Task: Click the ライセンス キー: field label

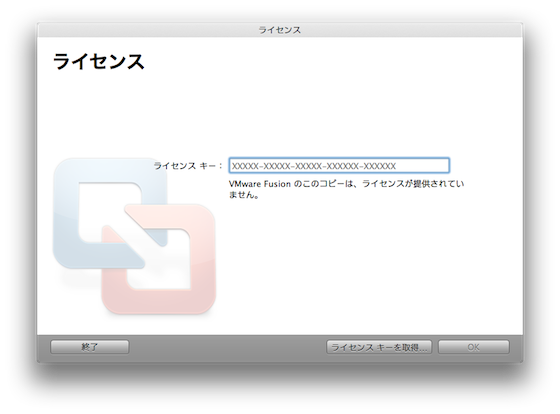Action: (x=188, y=166)
